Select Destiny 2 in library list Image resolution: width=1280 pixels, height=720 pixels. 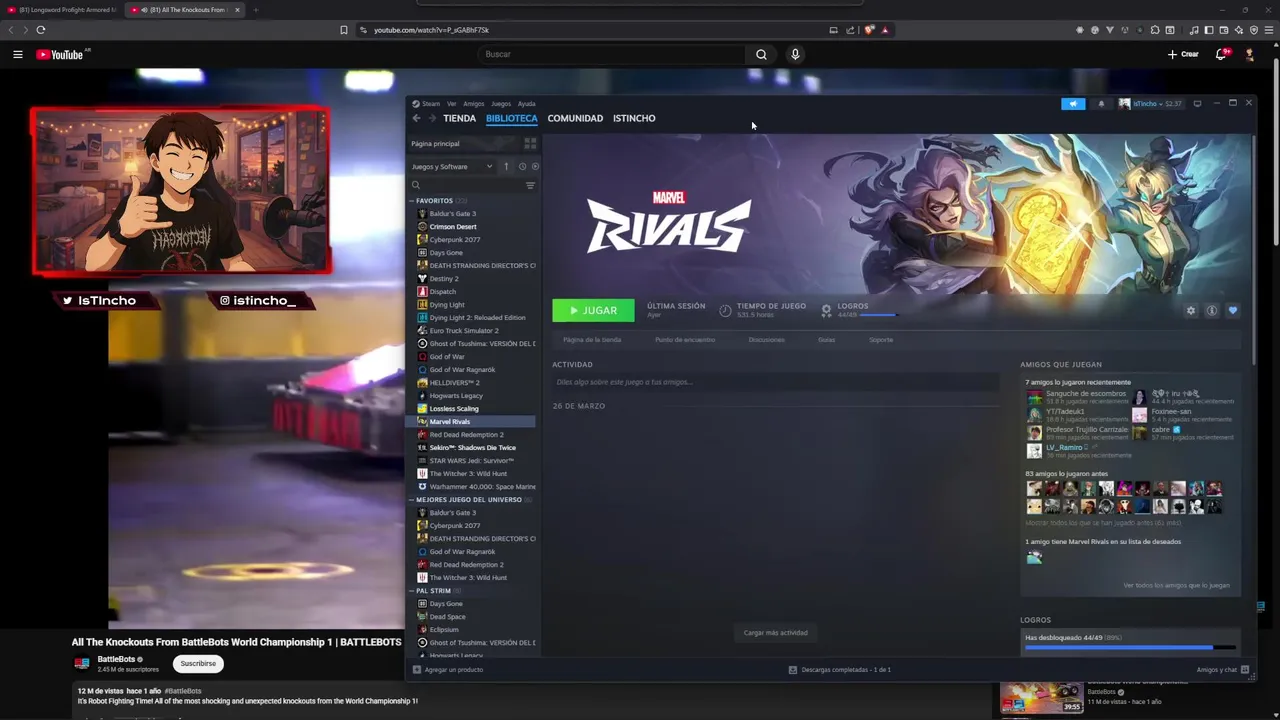click(x=443, y=278)
